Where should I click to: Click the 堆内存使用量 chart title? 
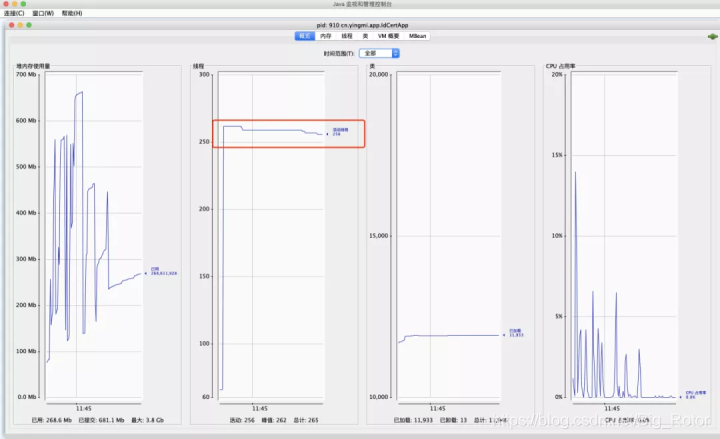[33, 66]
